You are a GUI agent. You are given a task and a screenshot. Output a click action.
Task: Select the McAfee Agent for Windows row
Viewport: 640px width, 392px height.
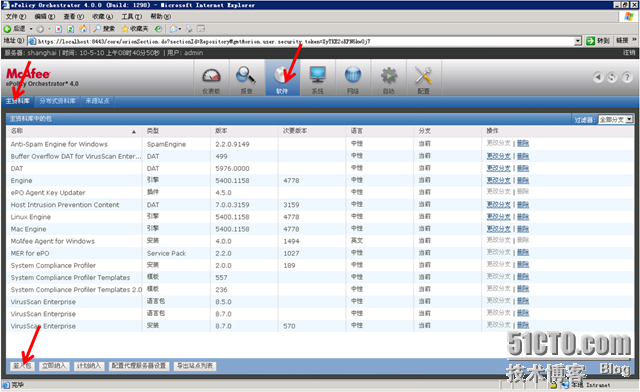coord(320,241)
